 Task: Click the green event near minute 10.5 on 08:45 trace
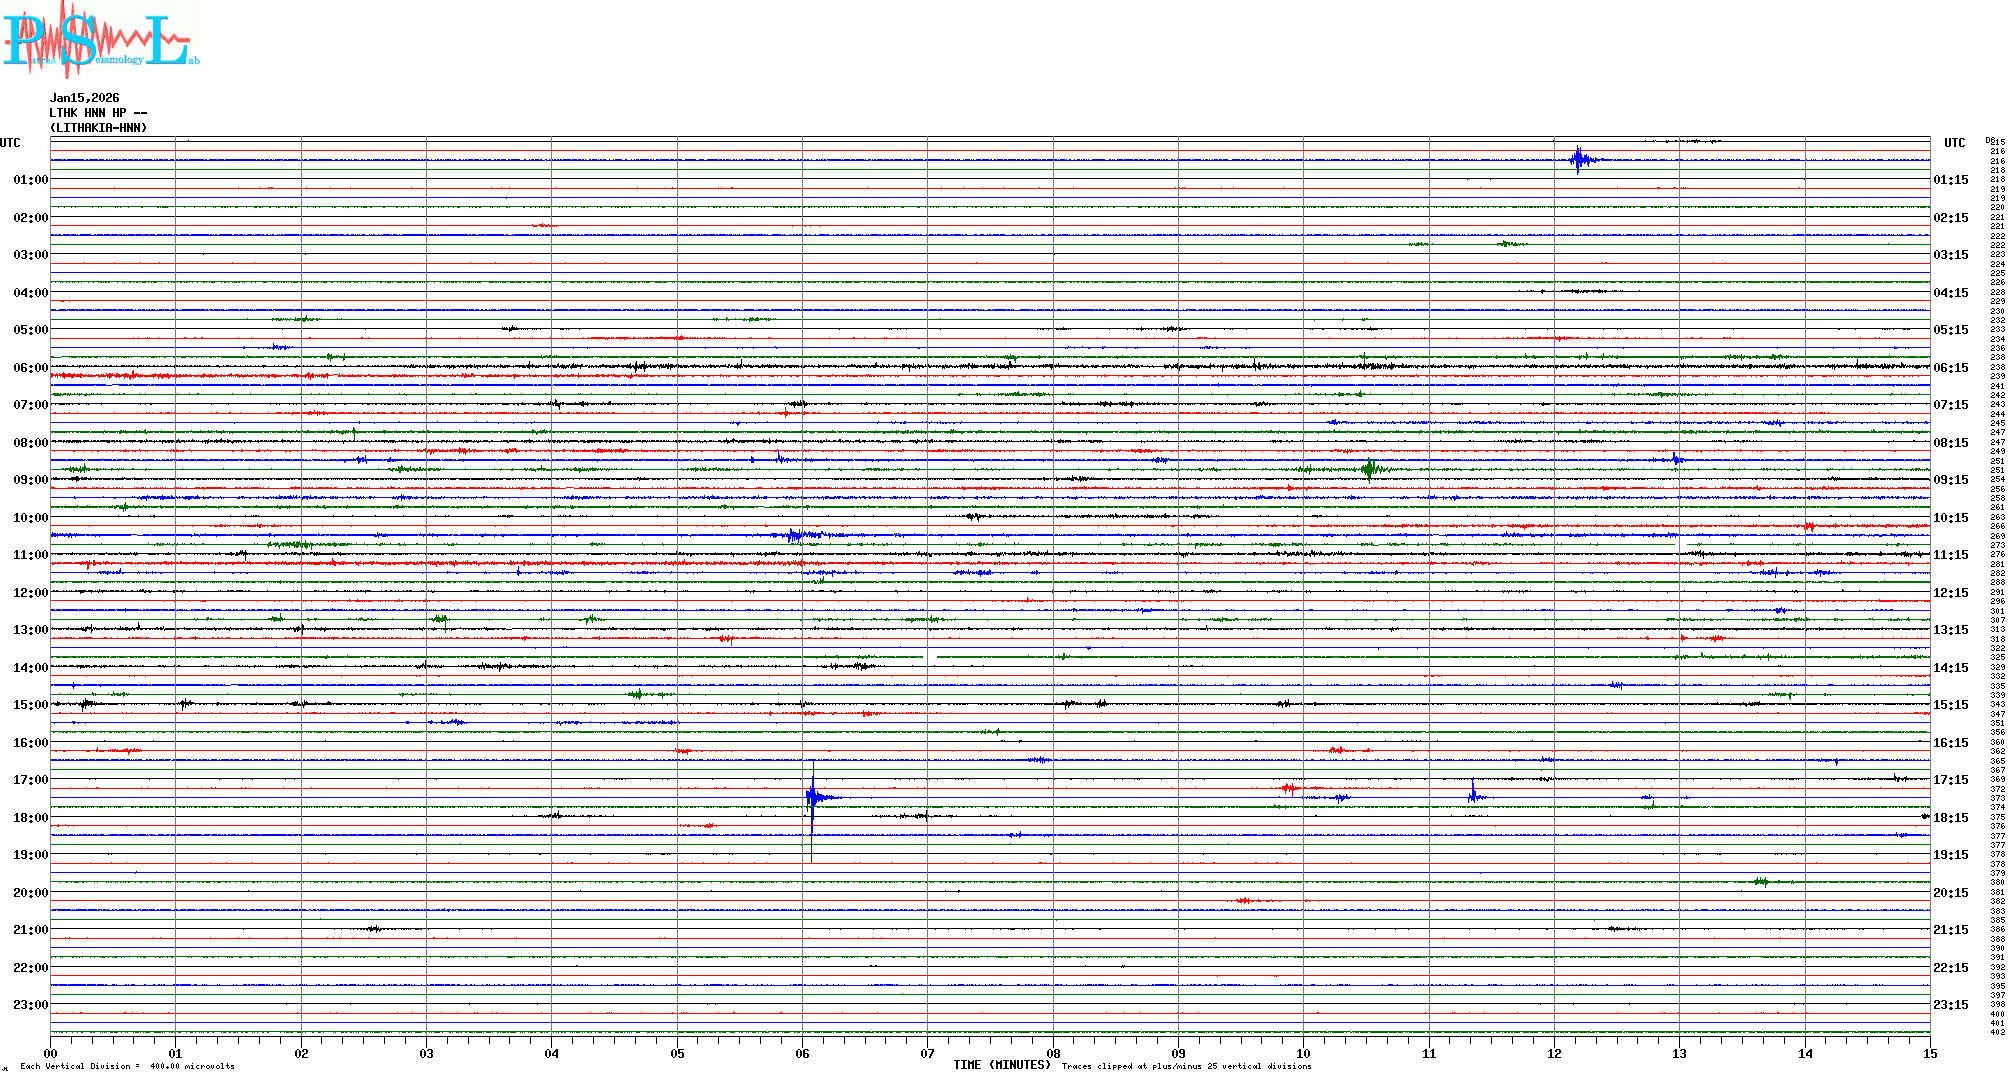pos(1370,468)
